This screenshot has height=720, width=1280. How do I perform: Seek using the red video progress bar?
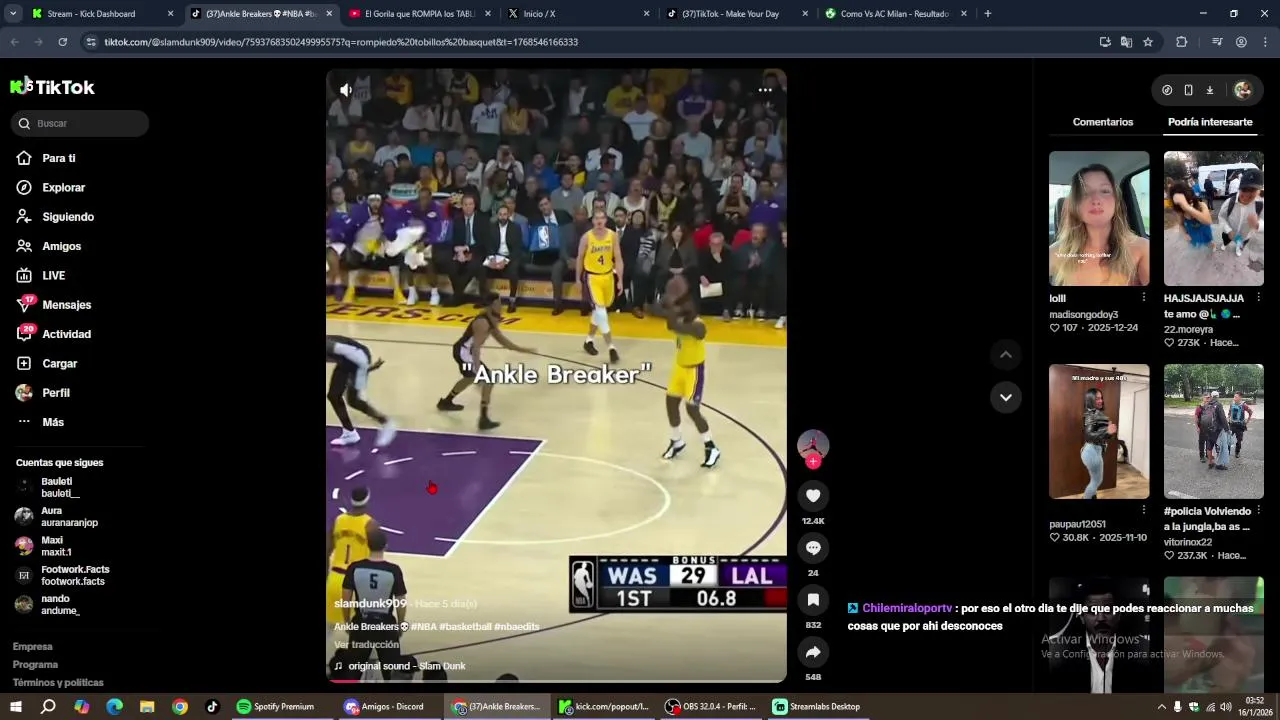(556, 681)
